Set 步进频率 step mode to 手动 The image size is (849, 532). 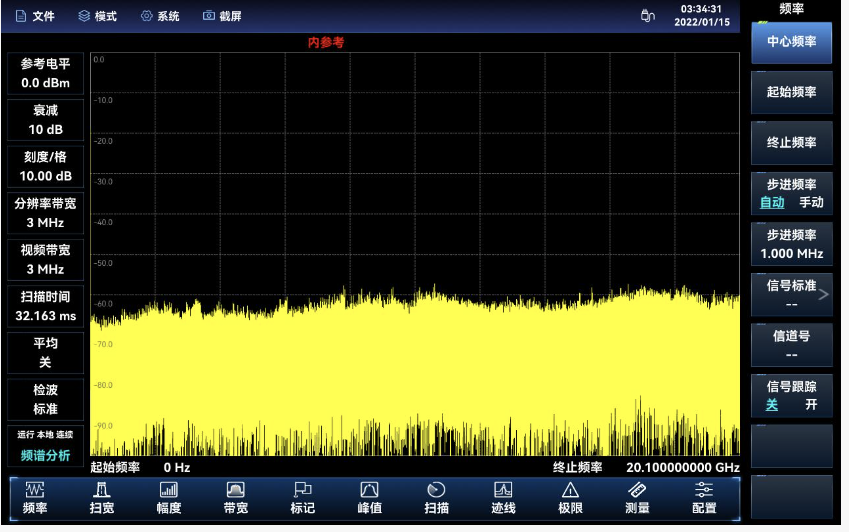811,202
